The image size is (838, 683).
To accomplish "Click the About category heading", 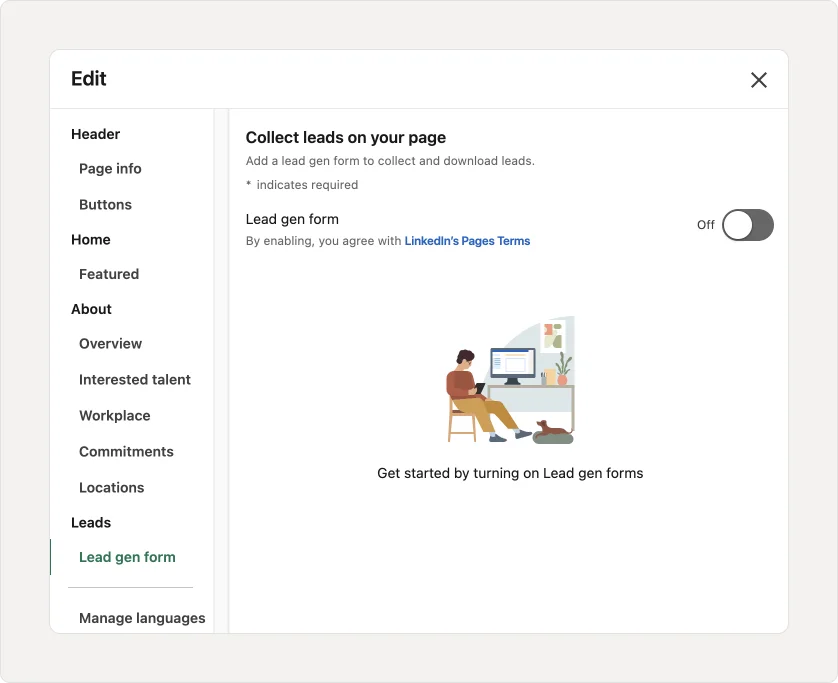I will (91, 309).
